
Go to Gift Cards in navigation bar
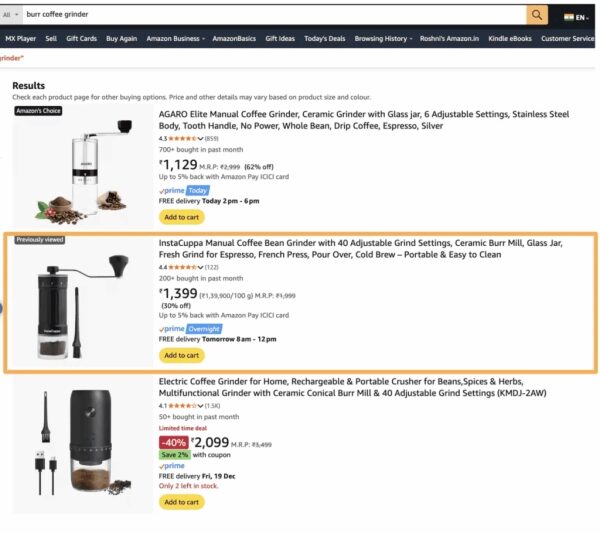(x=81, y=38)
